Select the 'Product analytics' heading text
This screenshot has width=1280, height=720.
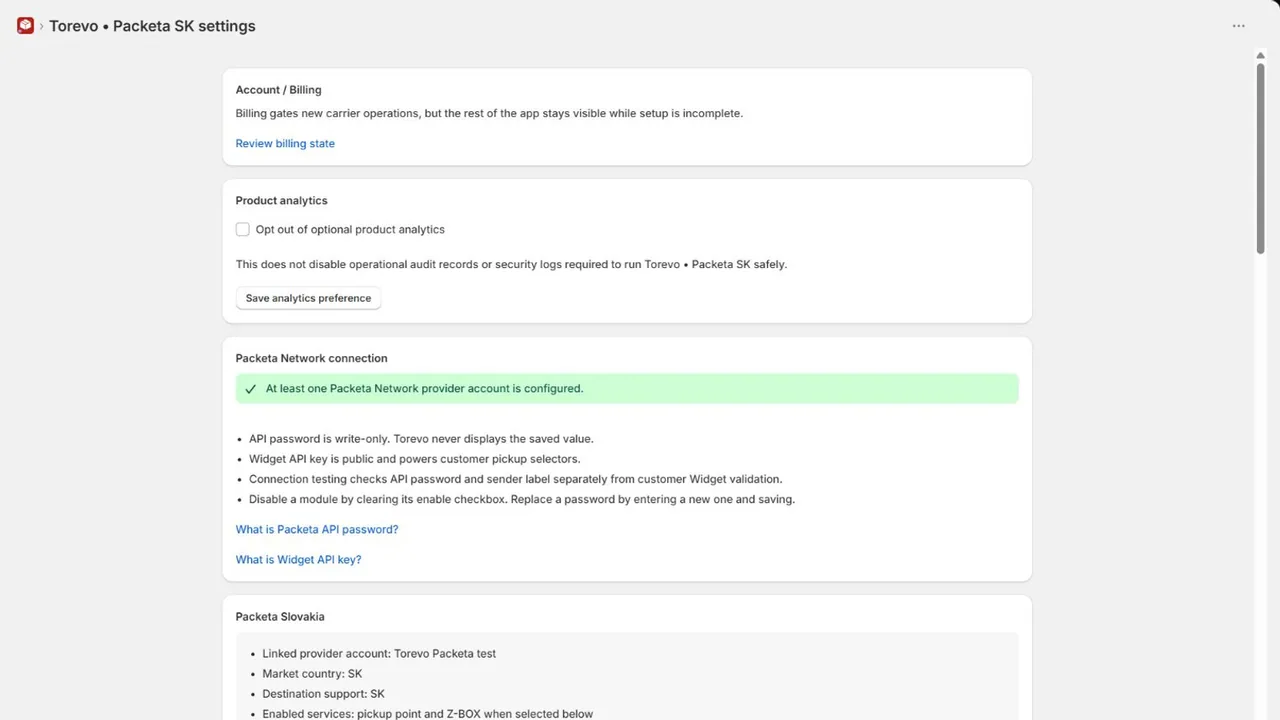tap(282, 201)
